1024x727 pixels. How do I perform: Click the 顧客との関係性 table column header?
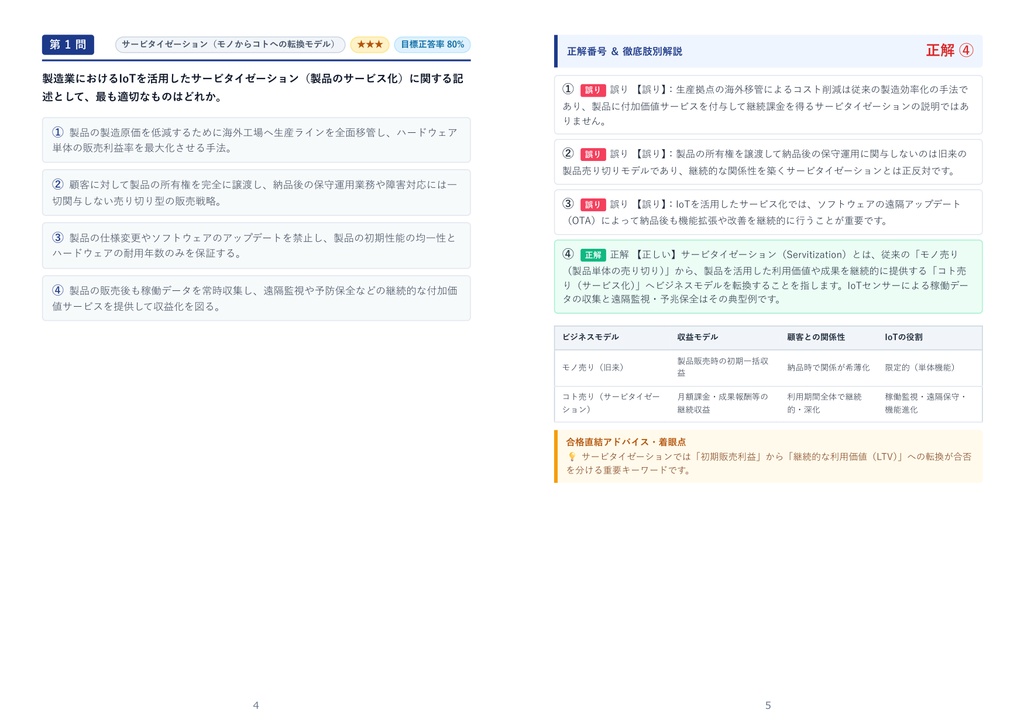point(816,337)
